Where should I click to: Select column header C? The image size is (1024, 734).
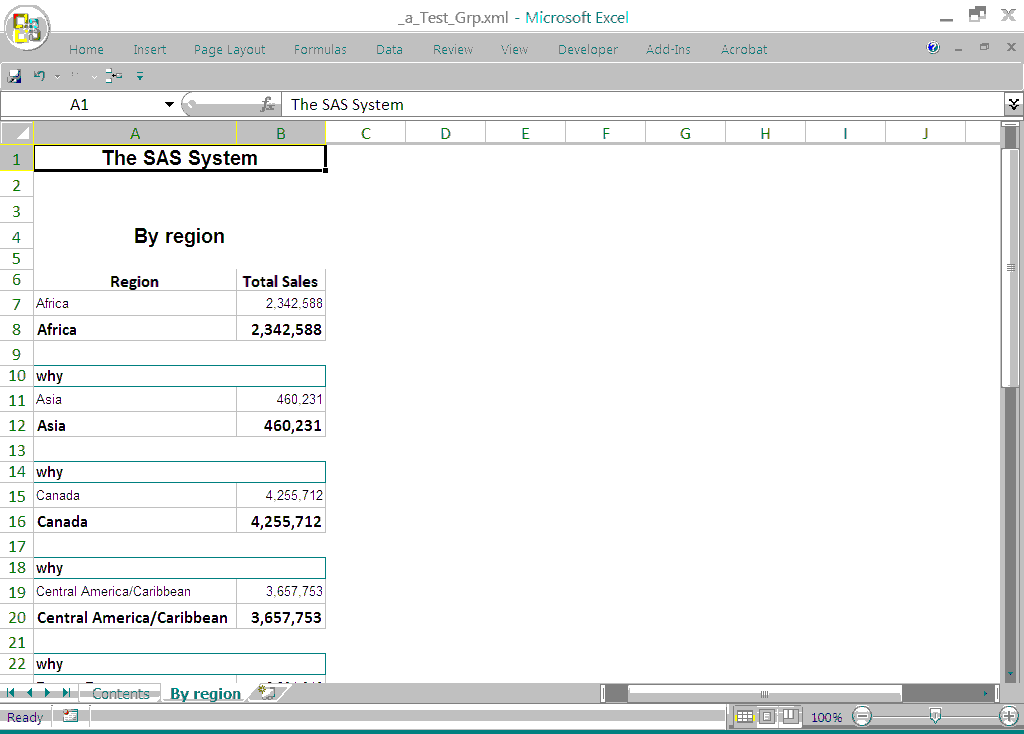click(x=366, y=133)
